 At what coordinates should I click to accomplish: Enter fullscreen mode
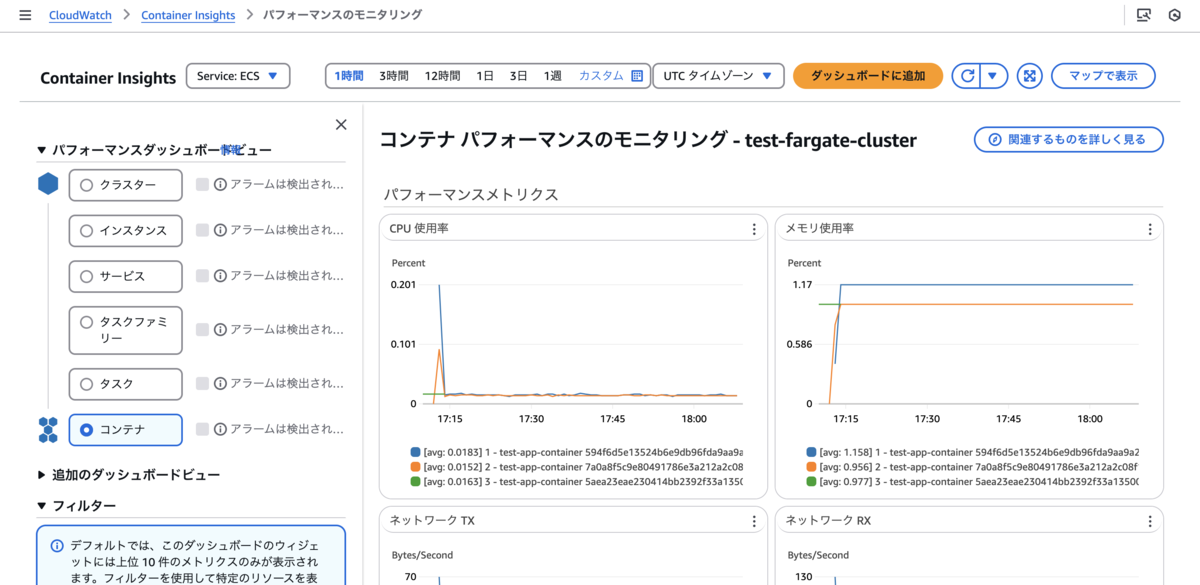point(1030,76)
